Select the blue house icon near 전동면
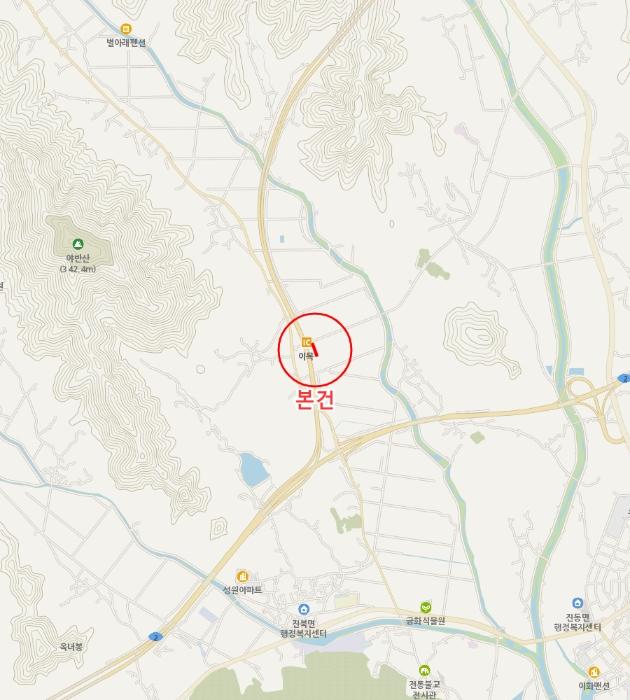 pos(577,603)
